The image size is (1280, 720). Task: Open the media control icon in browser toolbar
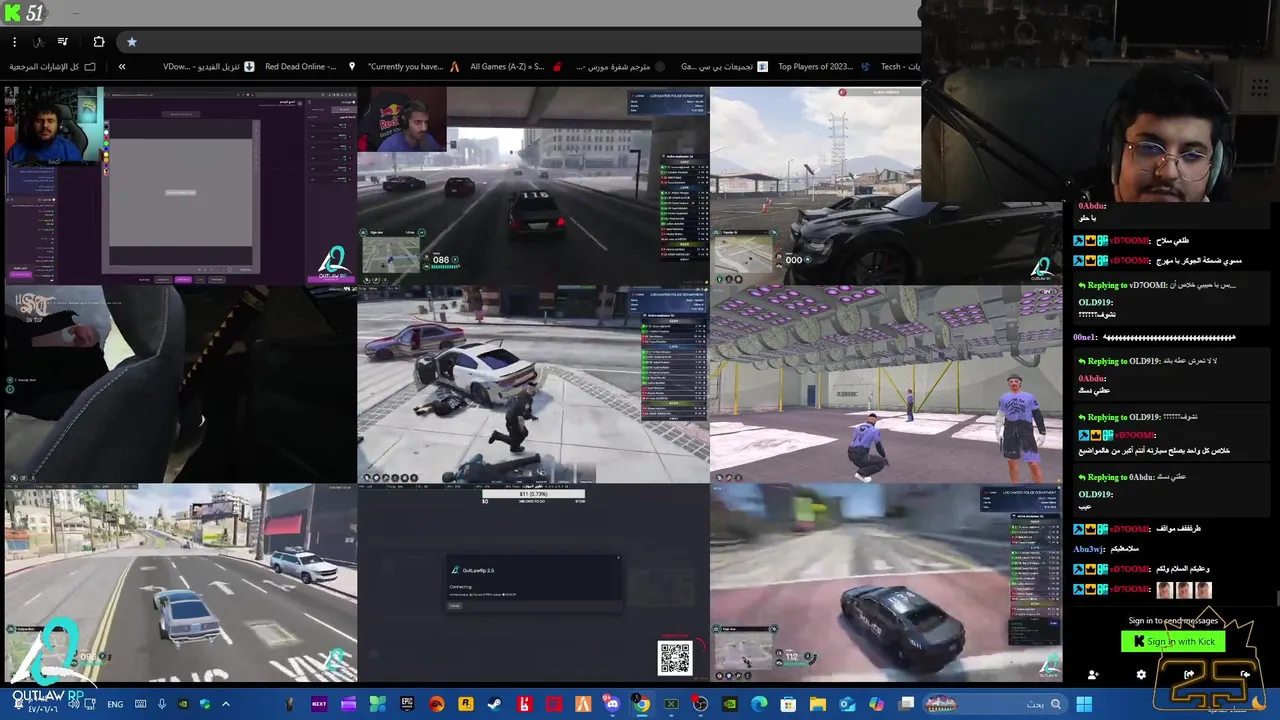pyautogui.click(x=62, y=42)
